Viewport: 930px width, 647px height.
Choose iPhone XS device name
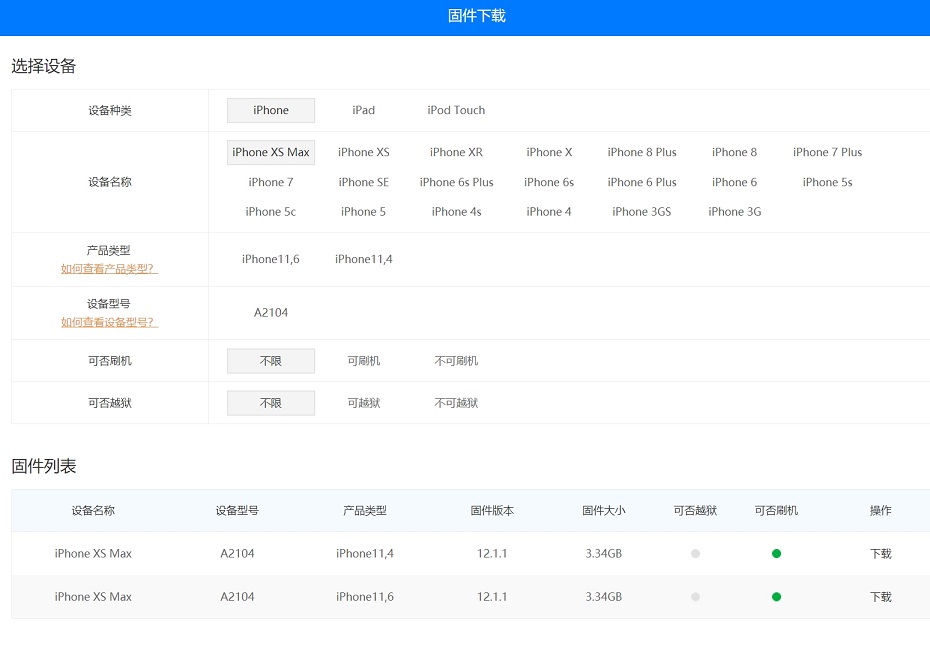tap(364, 152)
